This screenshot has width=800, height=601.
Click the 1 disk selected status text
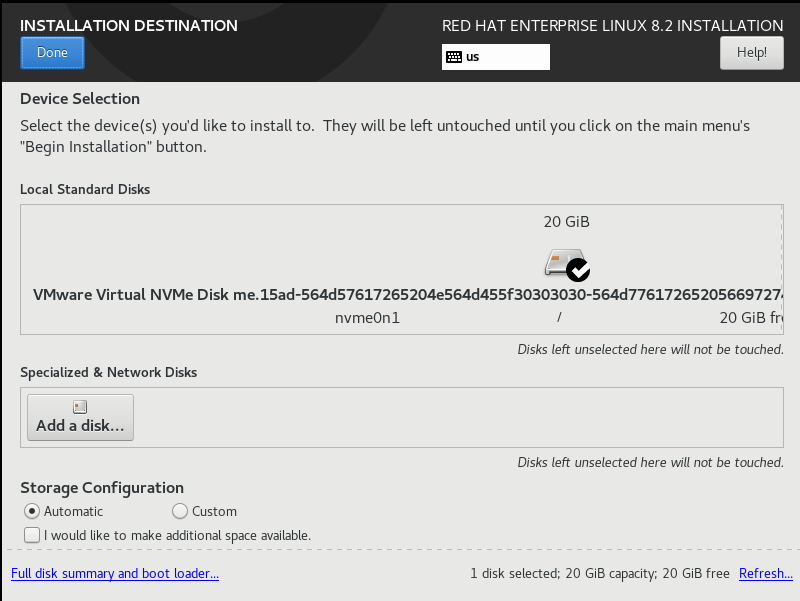(x=599, y=573)
